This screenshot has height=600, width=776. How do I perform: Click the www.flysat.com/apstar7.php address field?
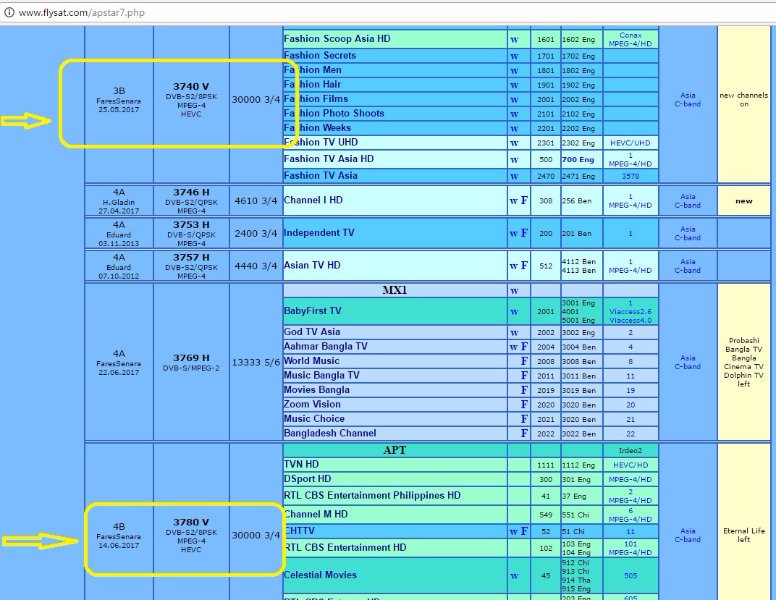point(82,12)
